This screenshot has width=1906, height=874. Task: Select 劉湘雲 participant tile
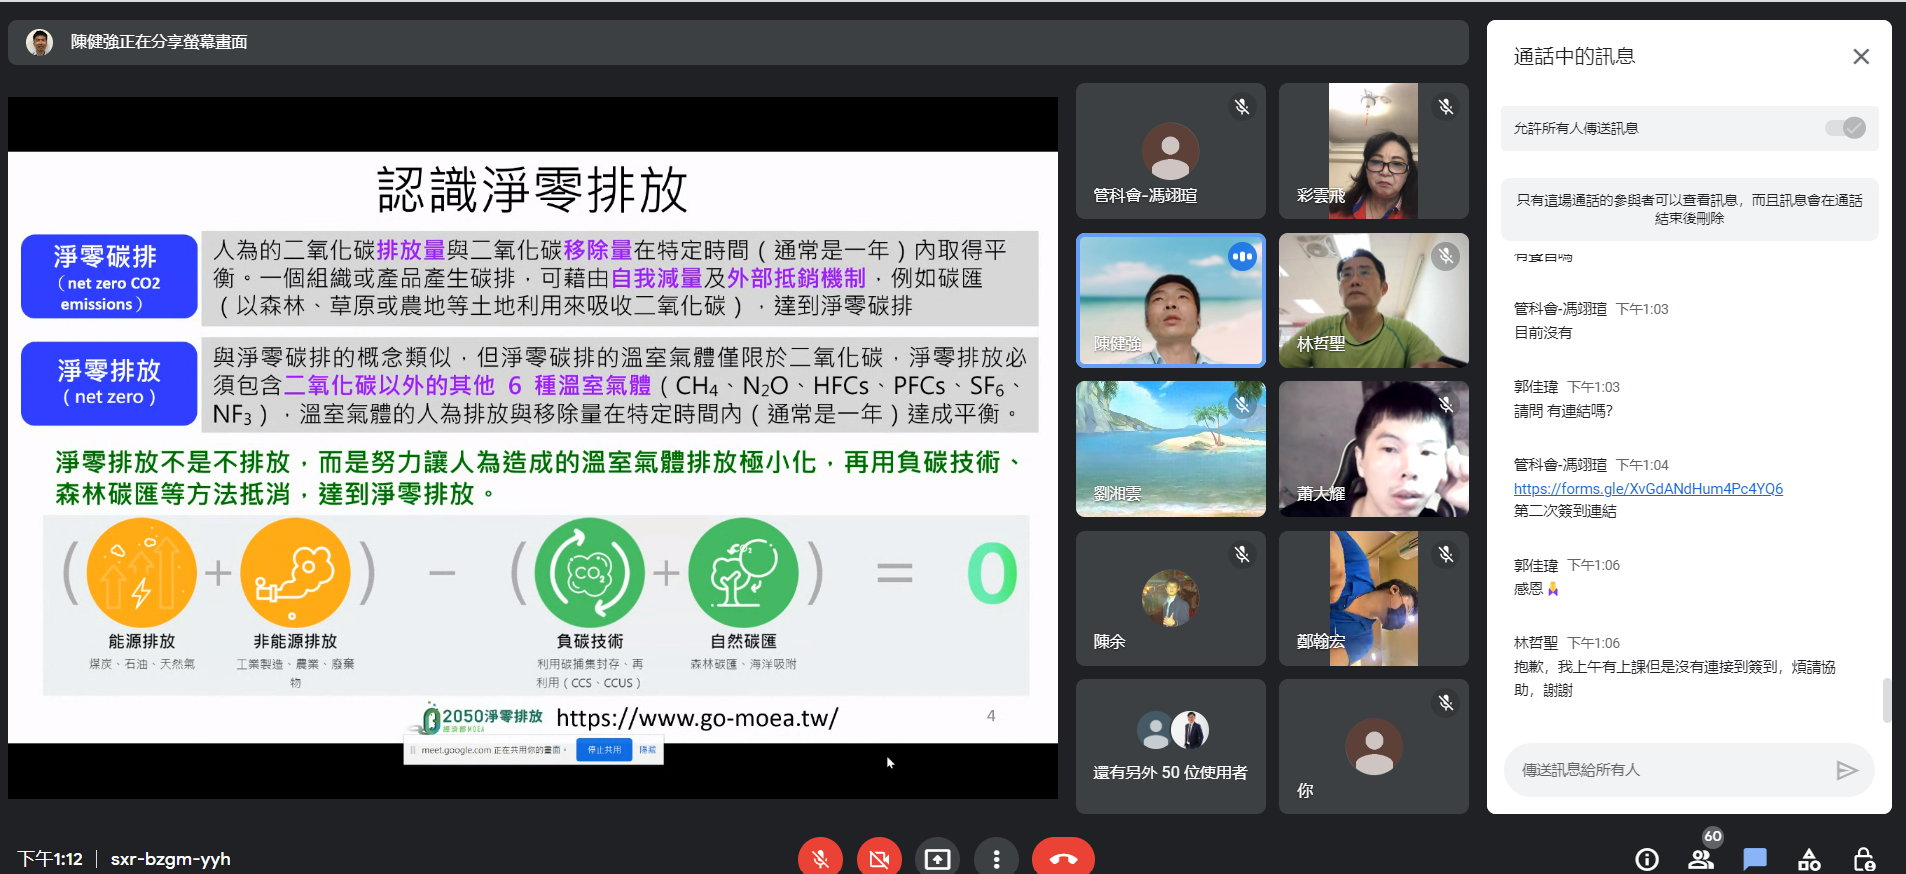click(1170, 449)
